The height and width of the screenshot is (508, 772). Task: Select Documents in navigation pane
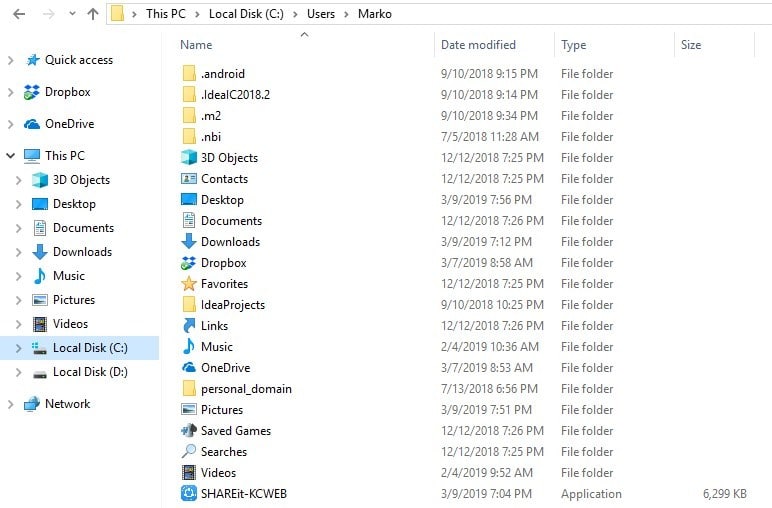(83, 228)
